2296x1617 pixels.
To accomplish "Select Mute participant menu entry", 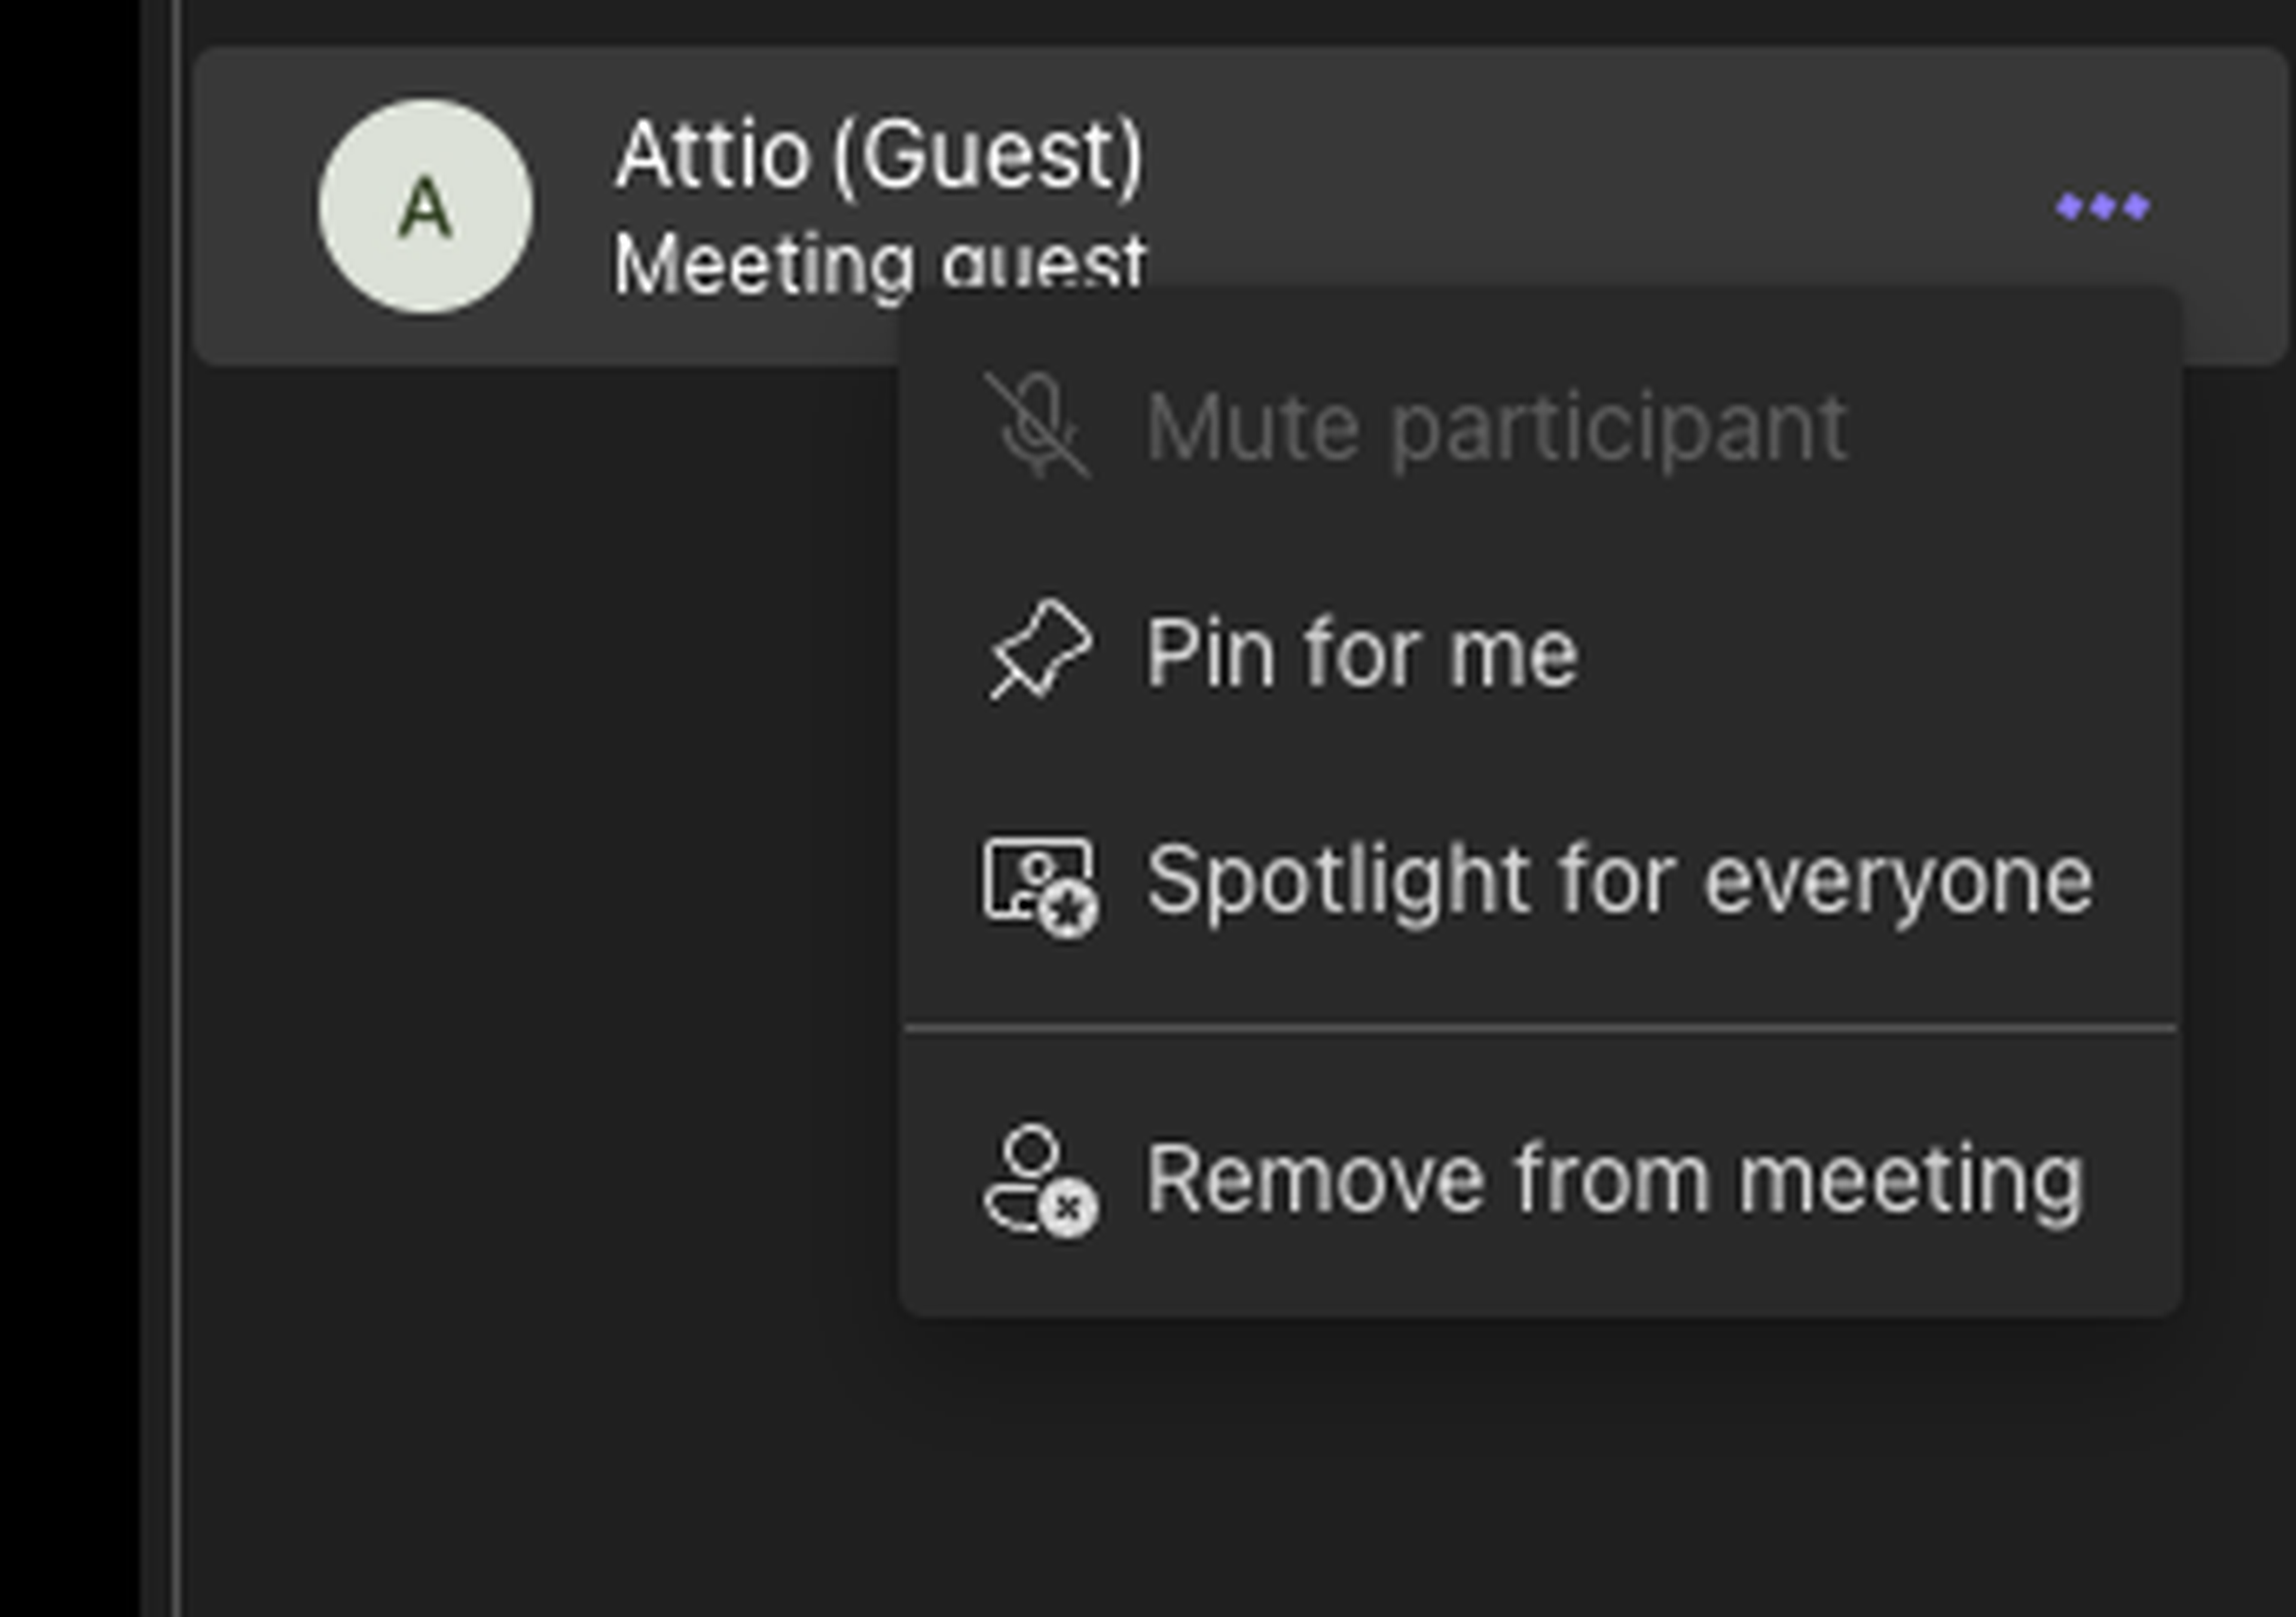I will 1495,429.
